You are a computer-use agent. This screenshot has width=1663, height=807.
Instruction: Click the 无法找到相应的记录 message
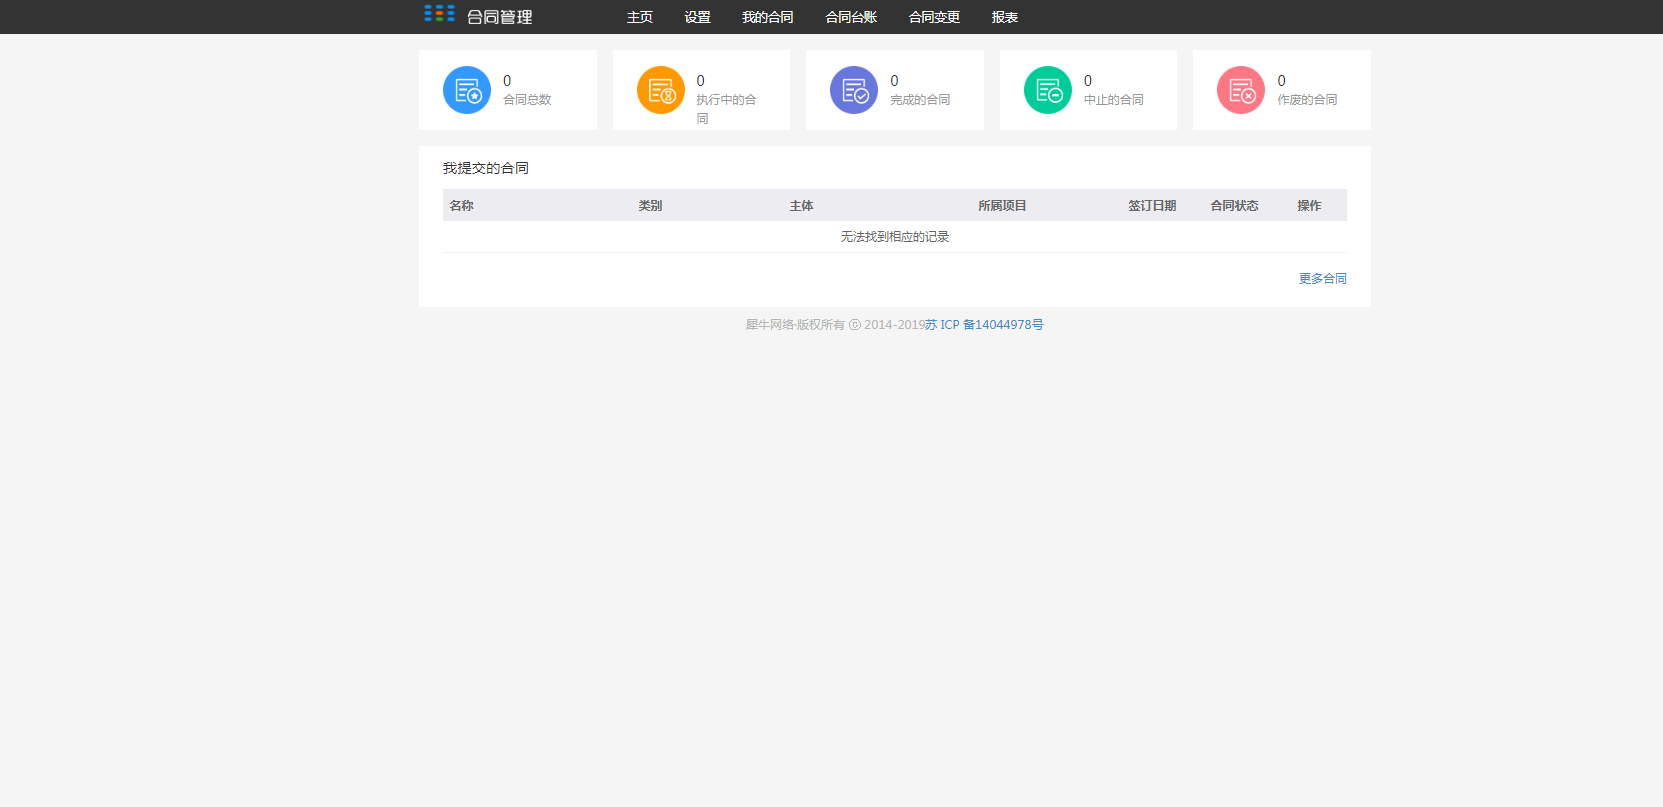click(x=895, y=237)
